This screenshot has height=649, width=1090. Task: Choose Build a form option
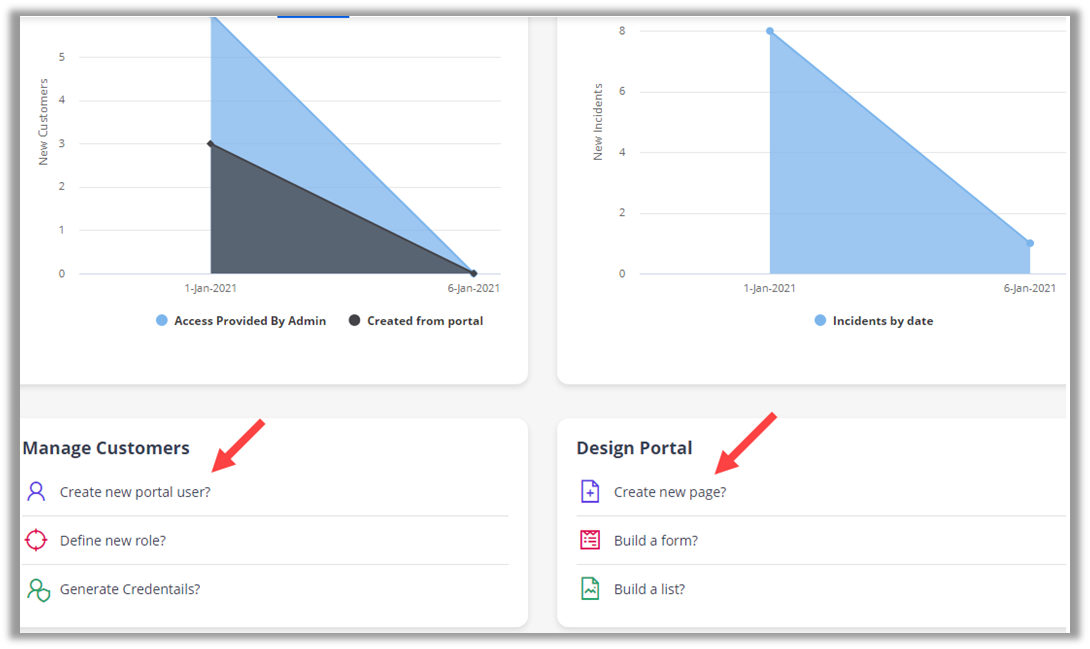click(x=656, y=541)
